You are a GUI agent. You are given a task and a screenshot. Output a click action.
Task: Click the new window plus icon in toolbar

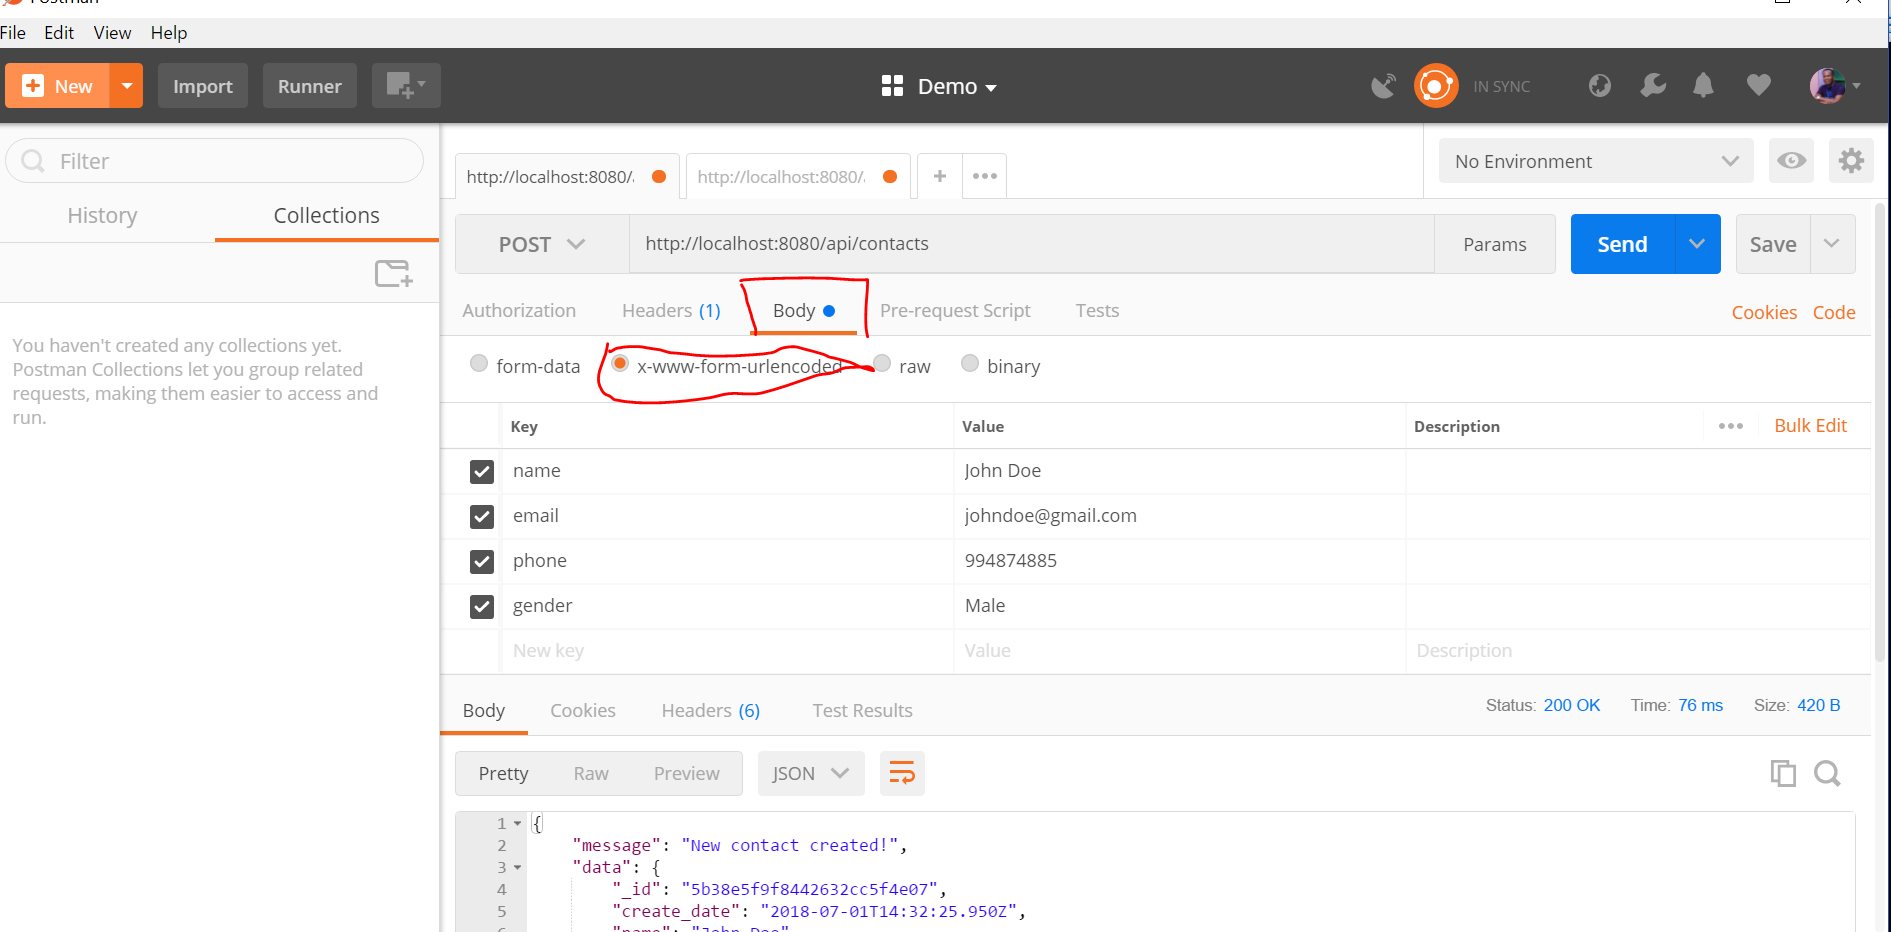(406, 86)
